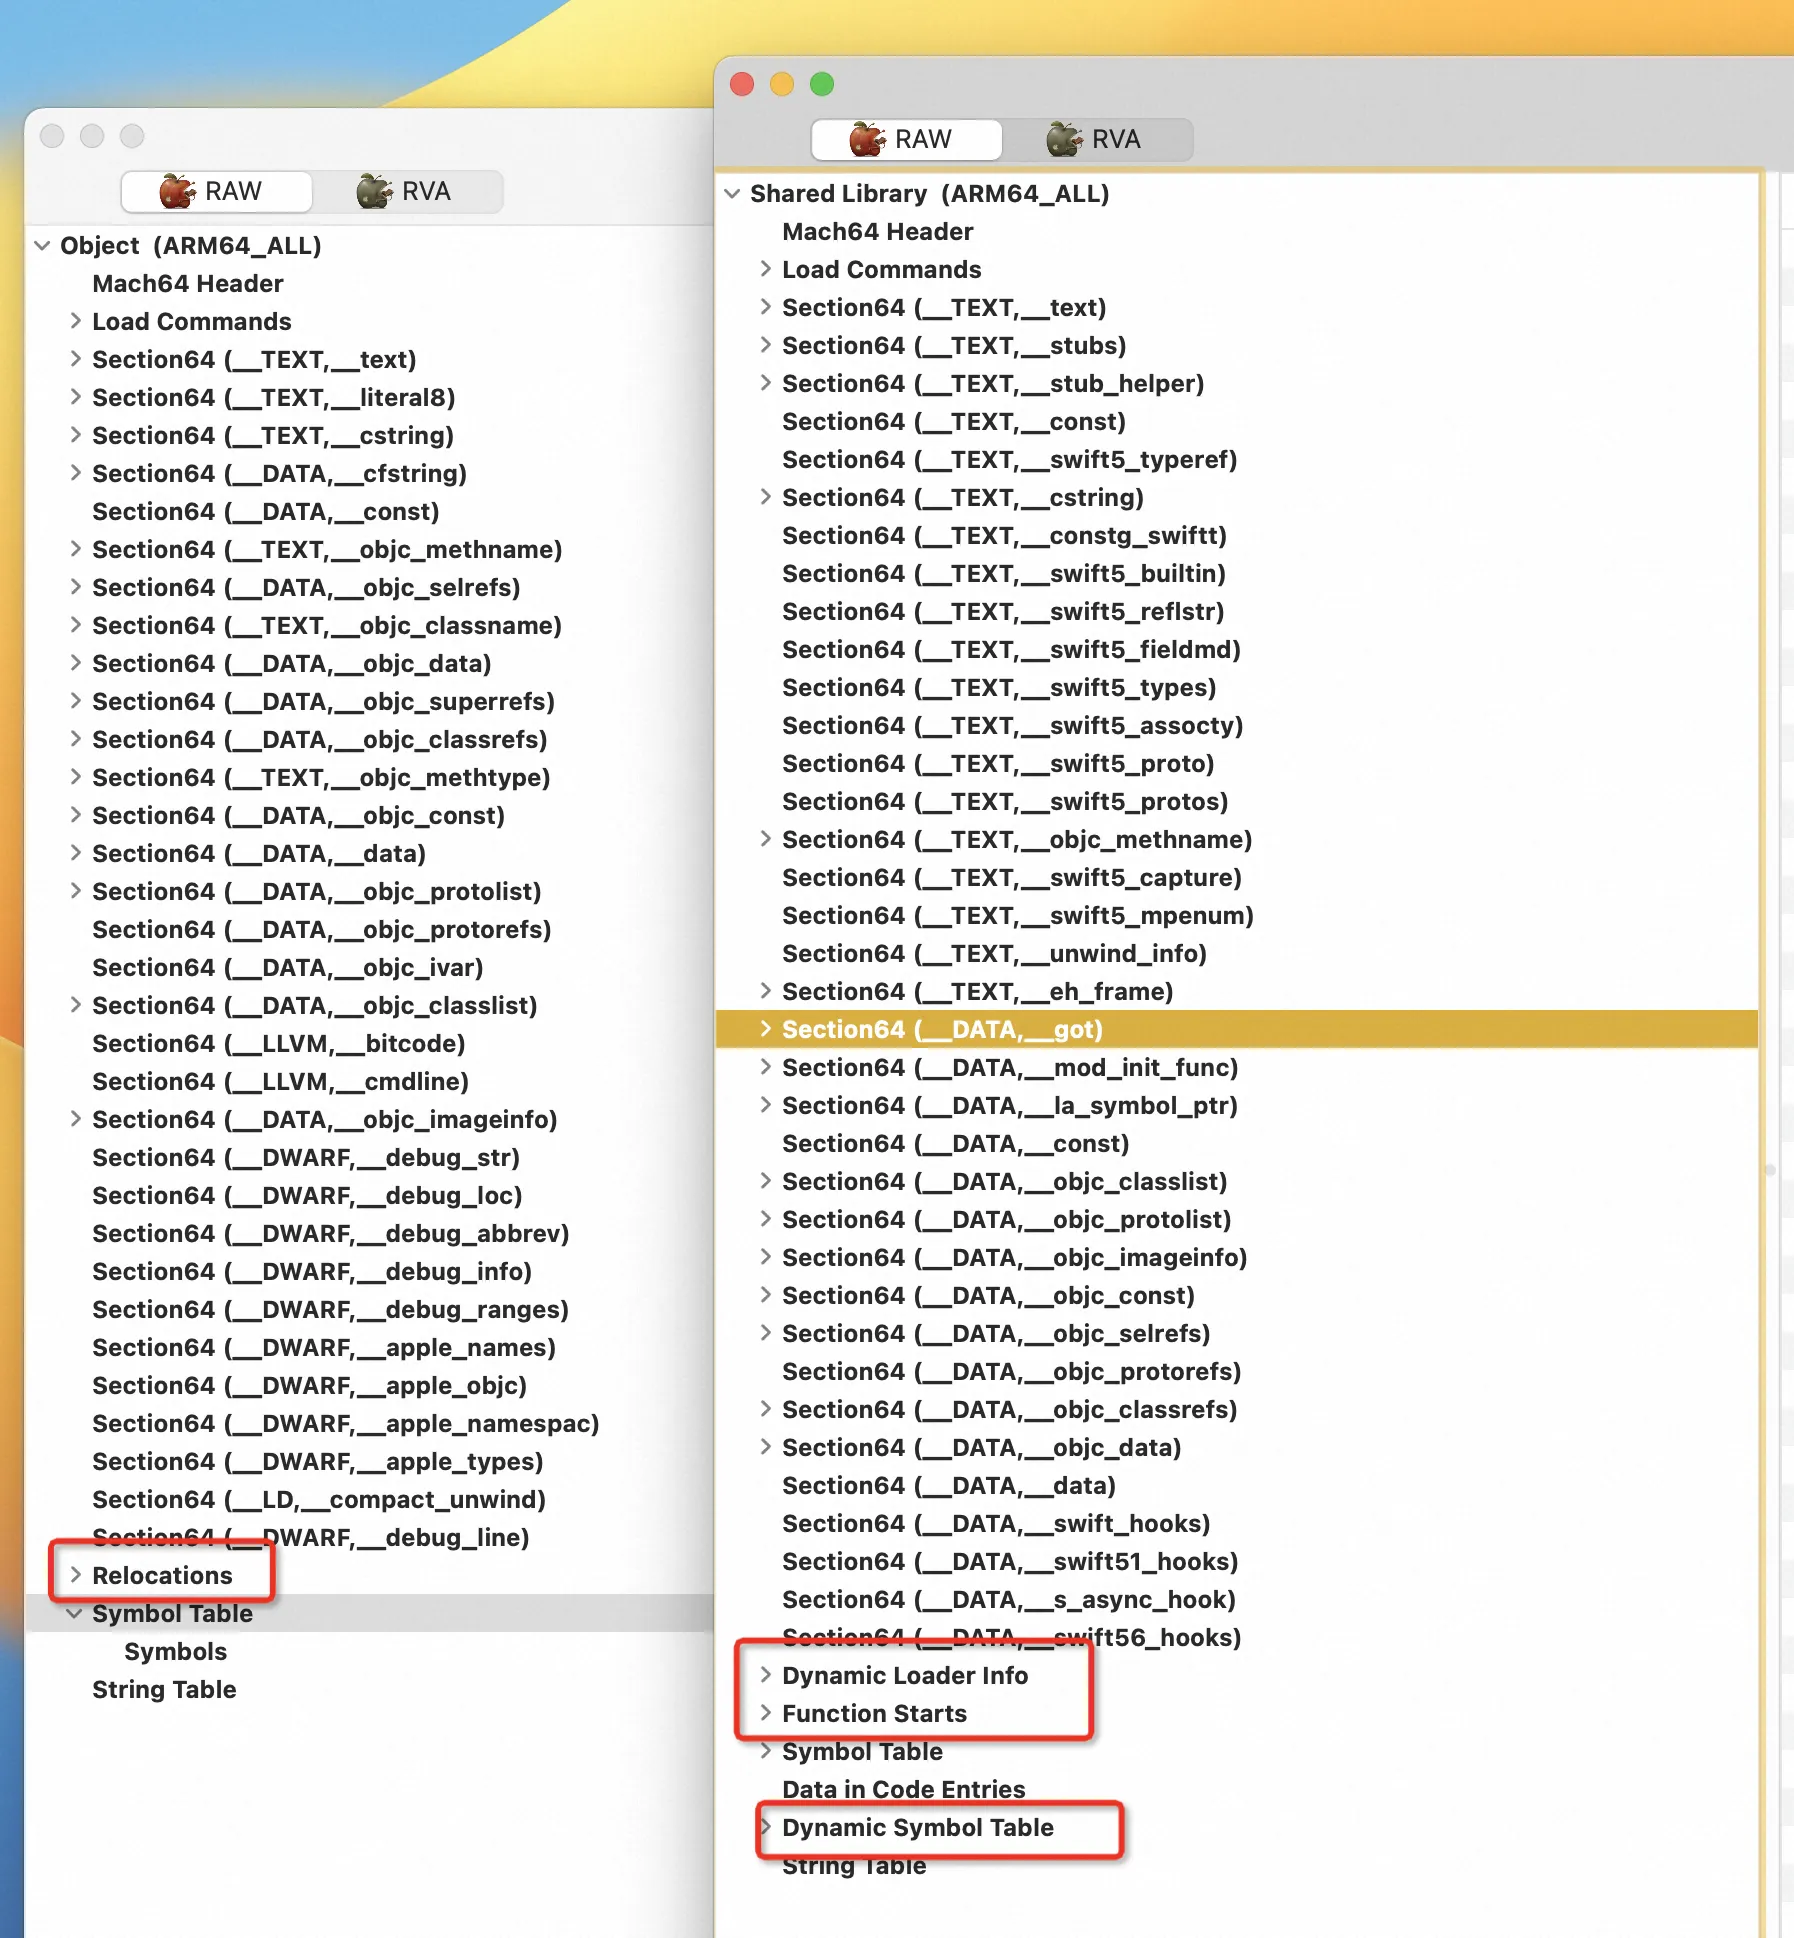The width and height of the screenshot is (1794, 1938).
Task: Minimize the Shared Library window with yellow button
Action: 782,84
